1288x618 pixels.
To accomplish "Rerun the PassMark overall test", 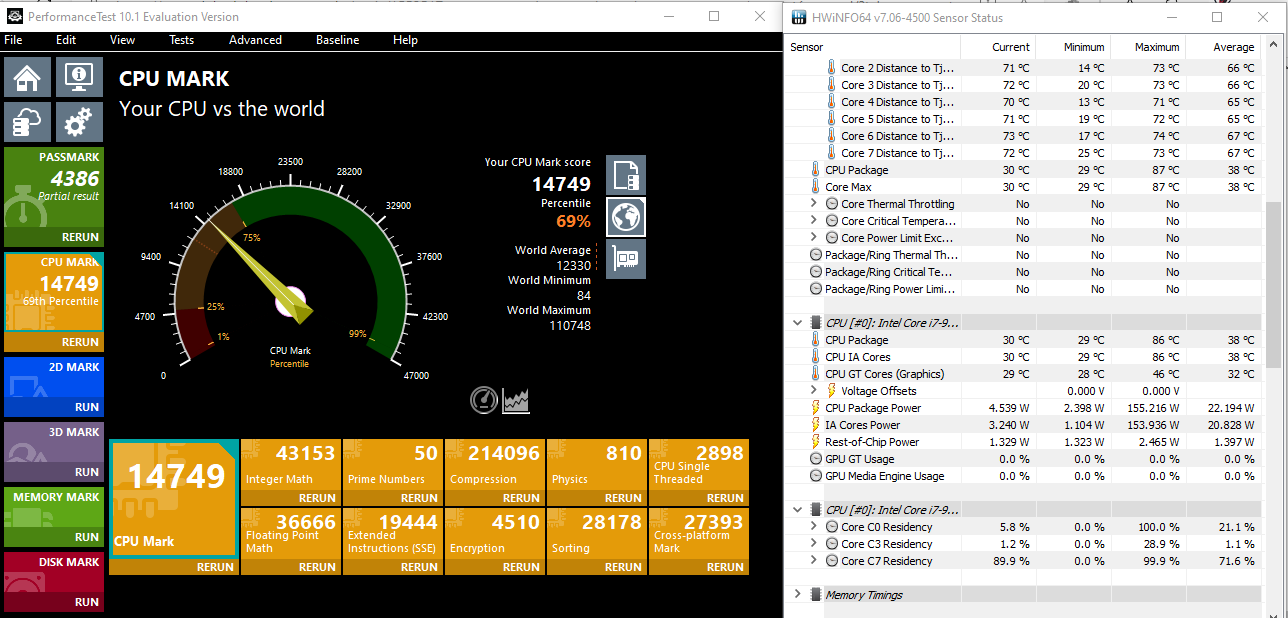I will [x=80, y=238].
